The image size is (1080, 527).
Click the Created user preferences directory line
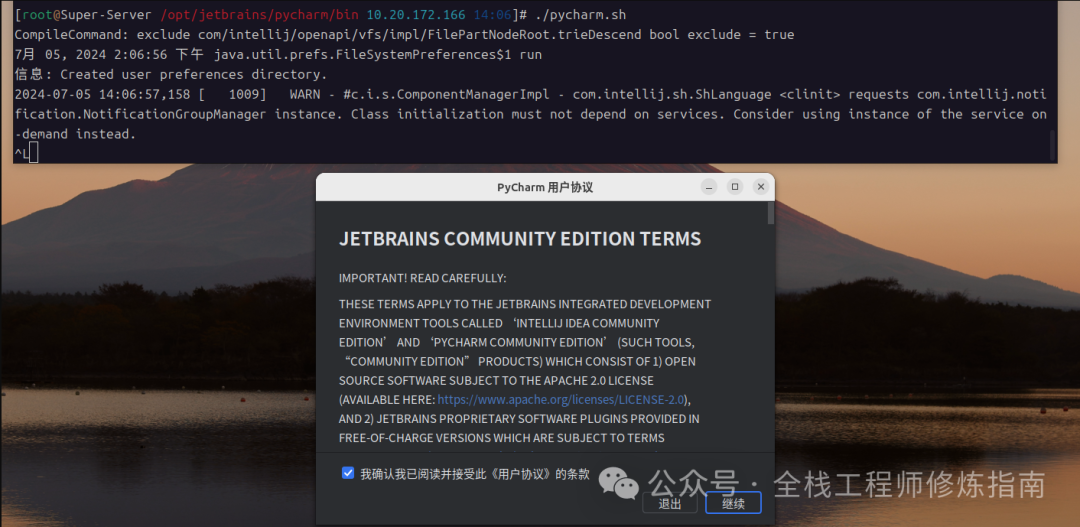point(171,74)
